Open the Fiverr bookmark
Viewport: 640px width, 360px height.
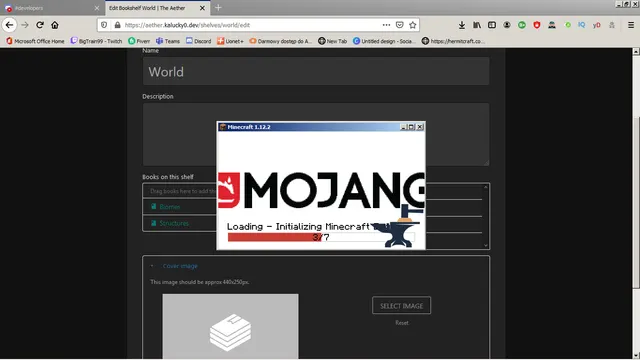[139, 41]
